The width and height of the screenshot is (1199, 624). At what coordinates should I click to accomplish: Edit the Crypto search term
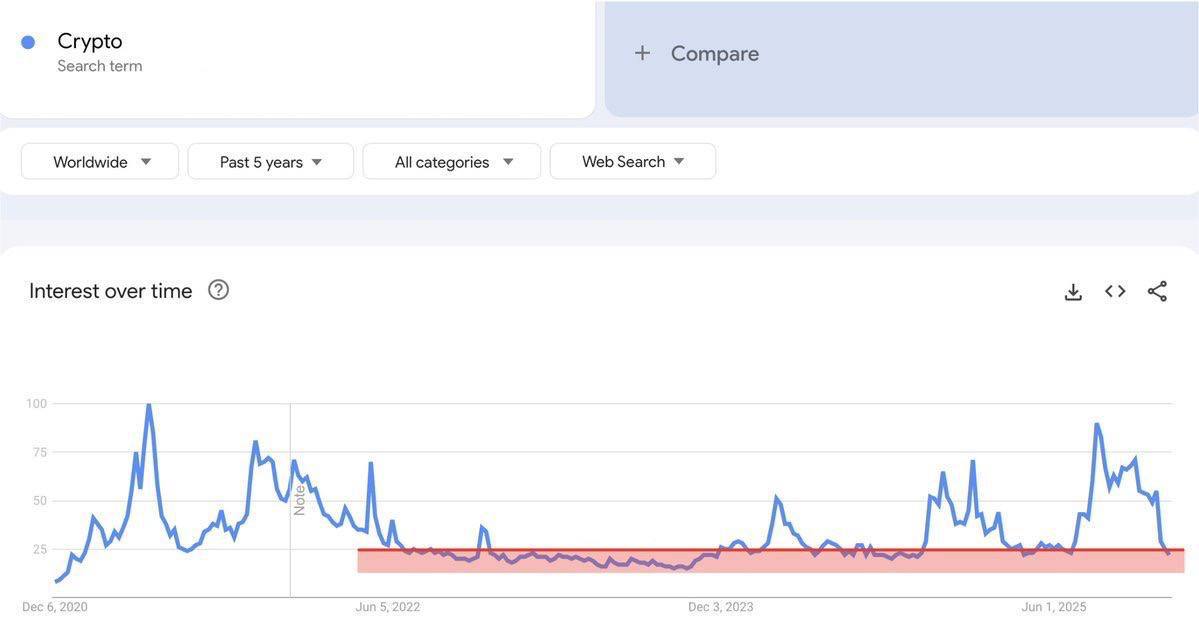tap(90, 42)
